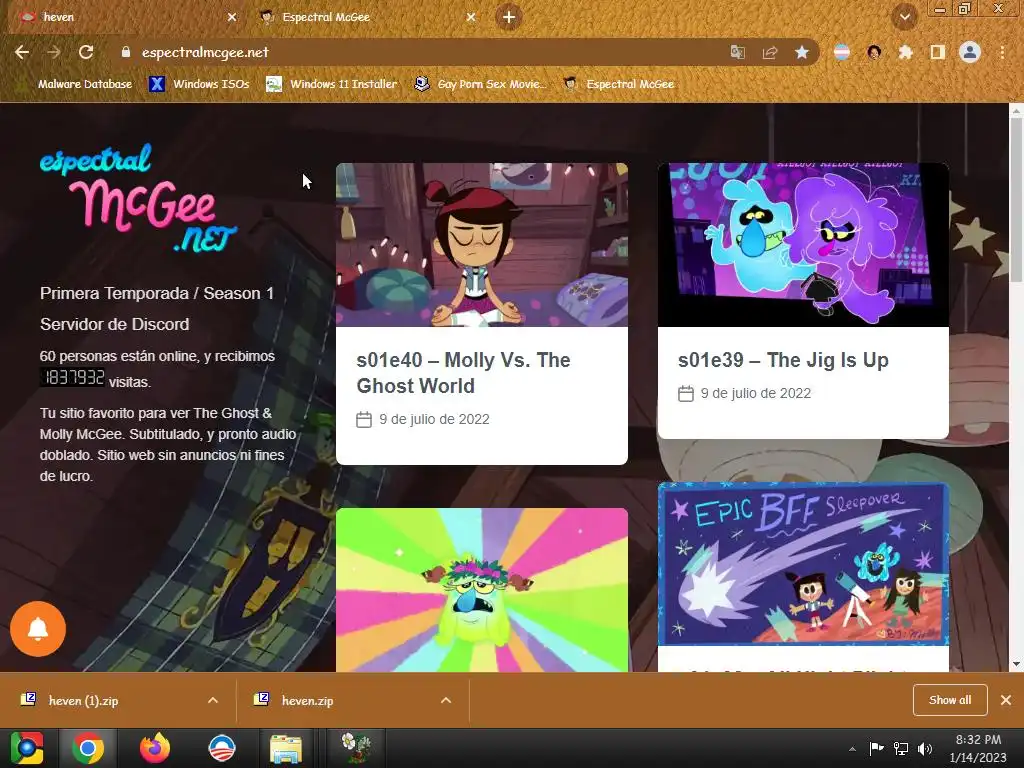Open the Chrome three-dot menu

click(x=1002, y=52)
